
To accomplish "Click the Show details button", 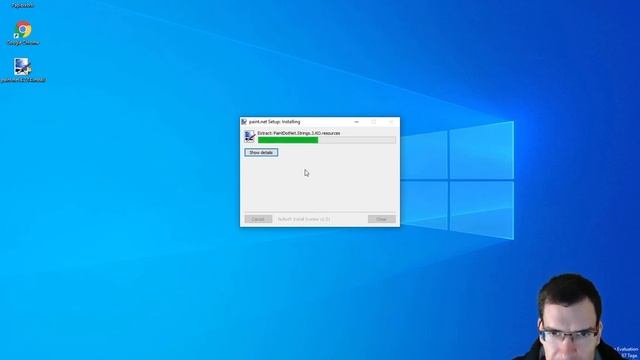I will point(261,152).
